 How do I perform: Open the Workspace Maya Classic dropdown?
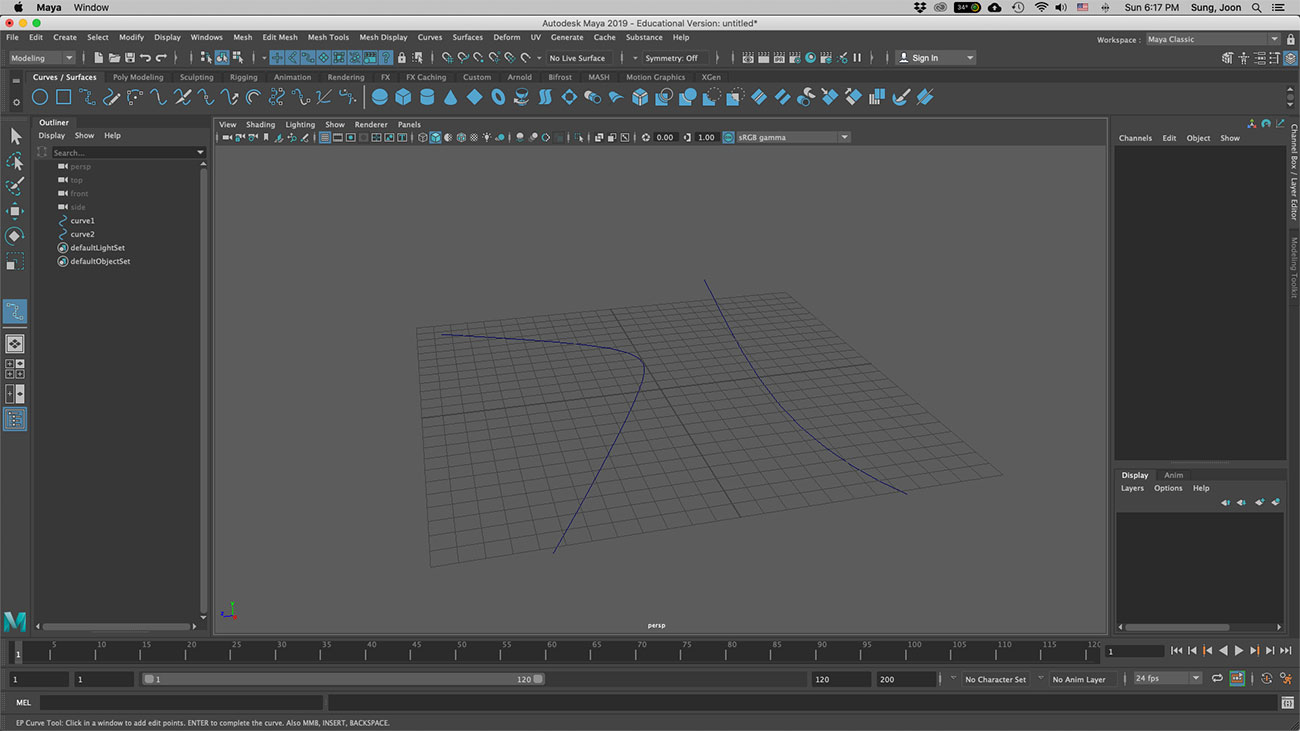1212,39
